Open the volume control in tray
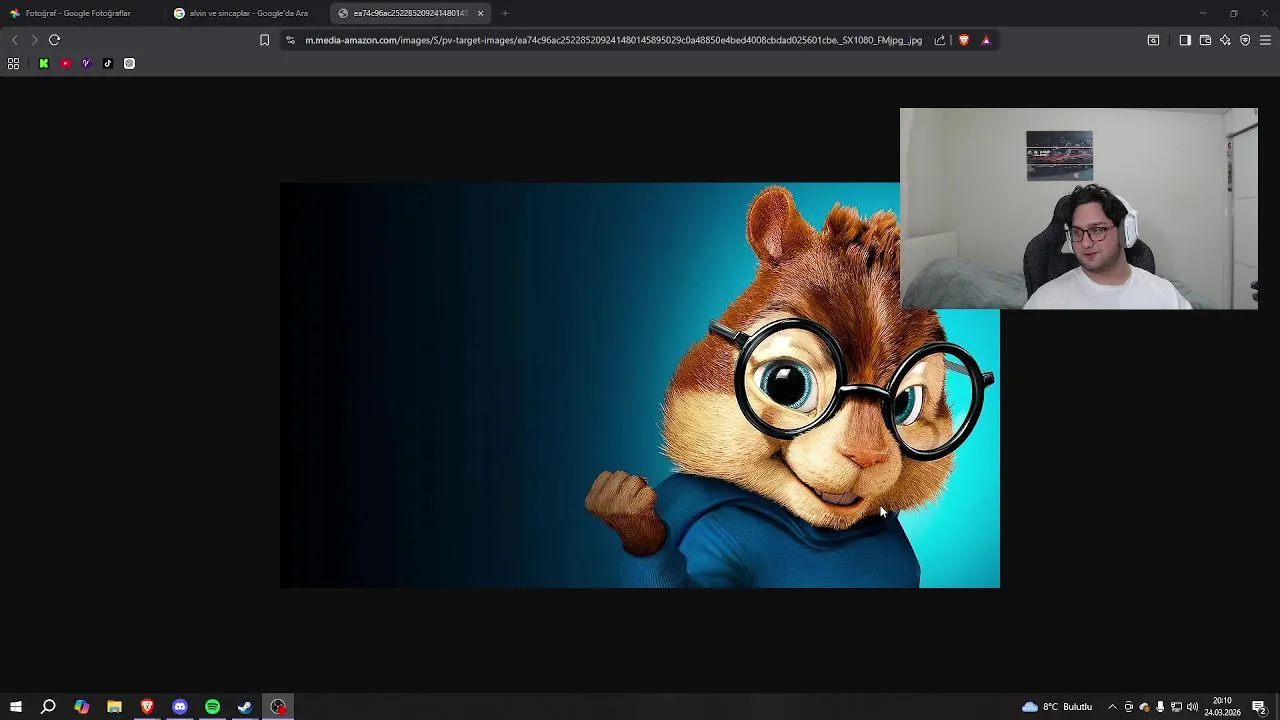This screenshot has height=720, width=1280. [1192, 707]
